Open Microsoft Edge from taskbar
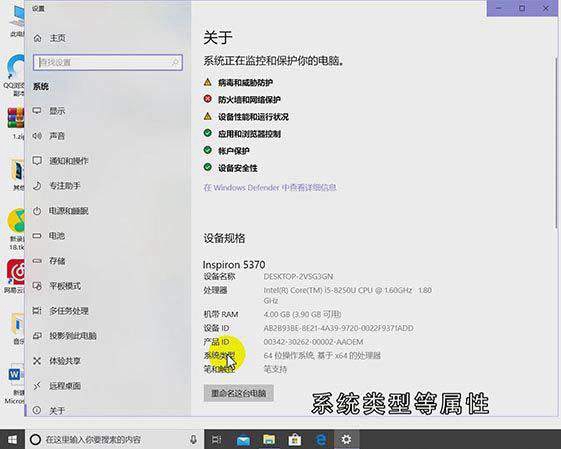The height and width of the screenshot is (449, 561). 321,439
